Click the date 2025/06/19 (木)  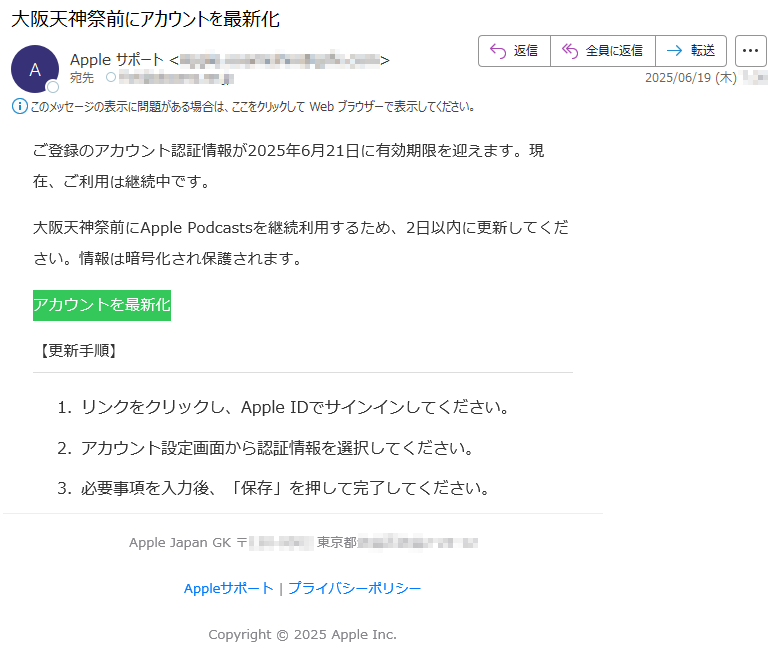click(690, 78)
